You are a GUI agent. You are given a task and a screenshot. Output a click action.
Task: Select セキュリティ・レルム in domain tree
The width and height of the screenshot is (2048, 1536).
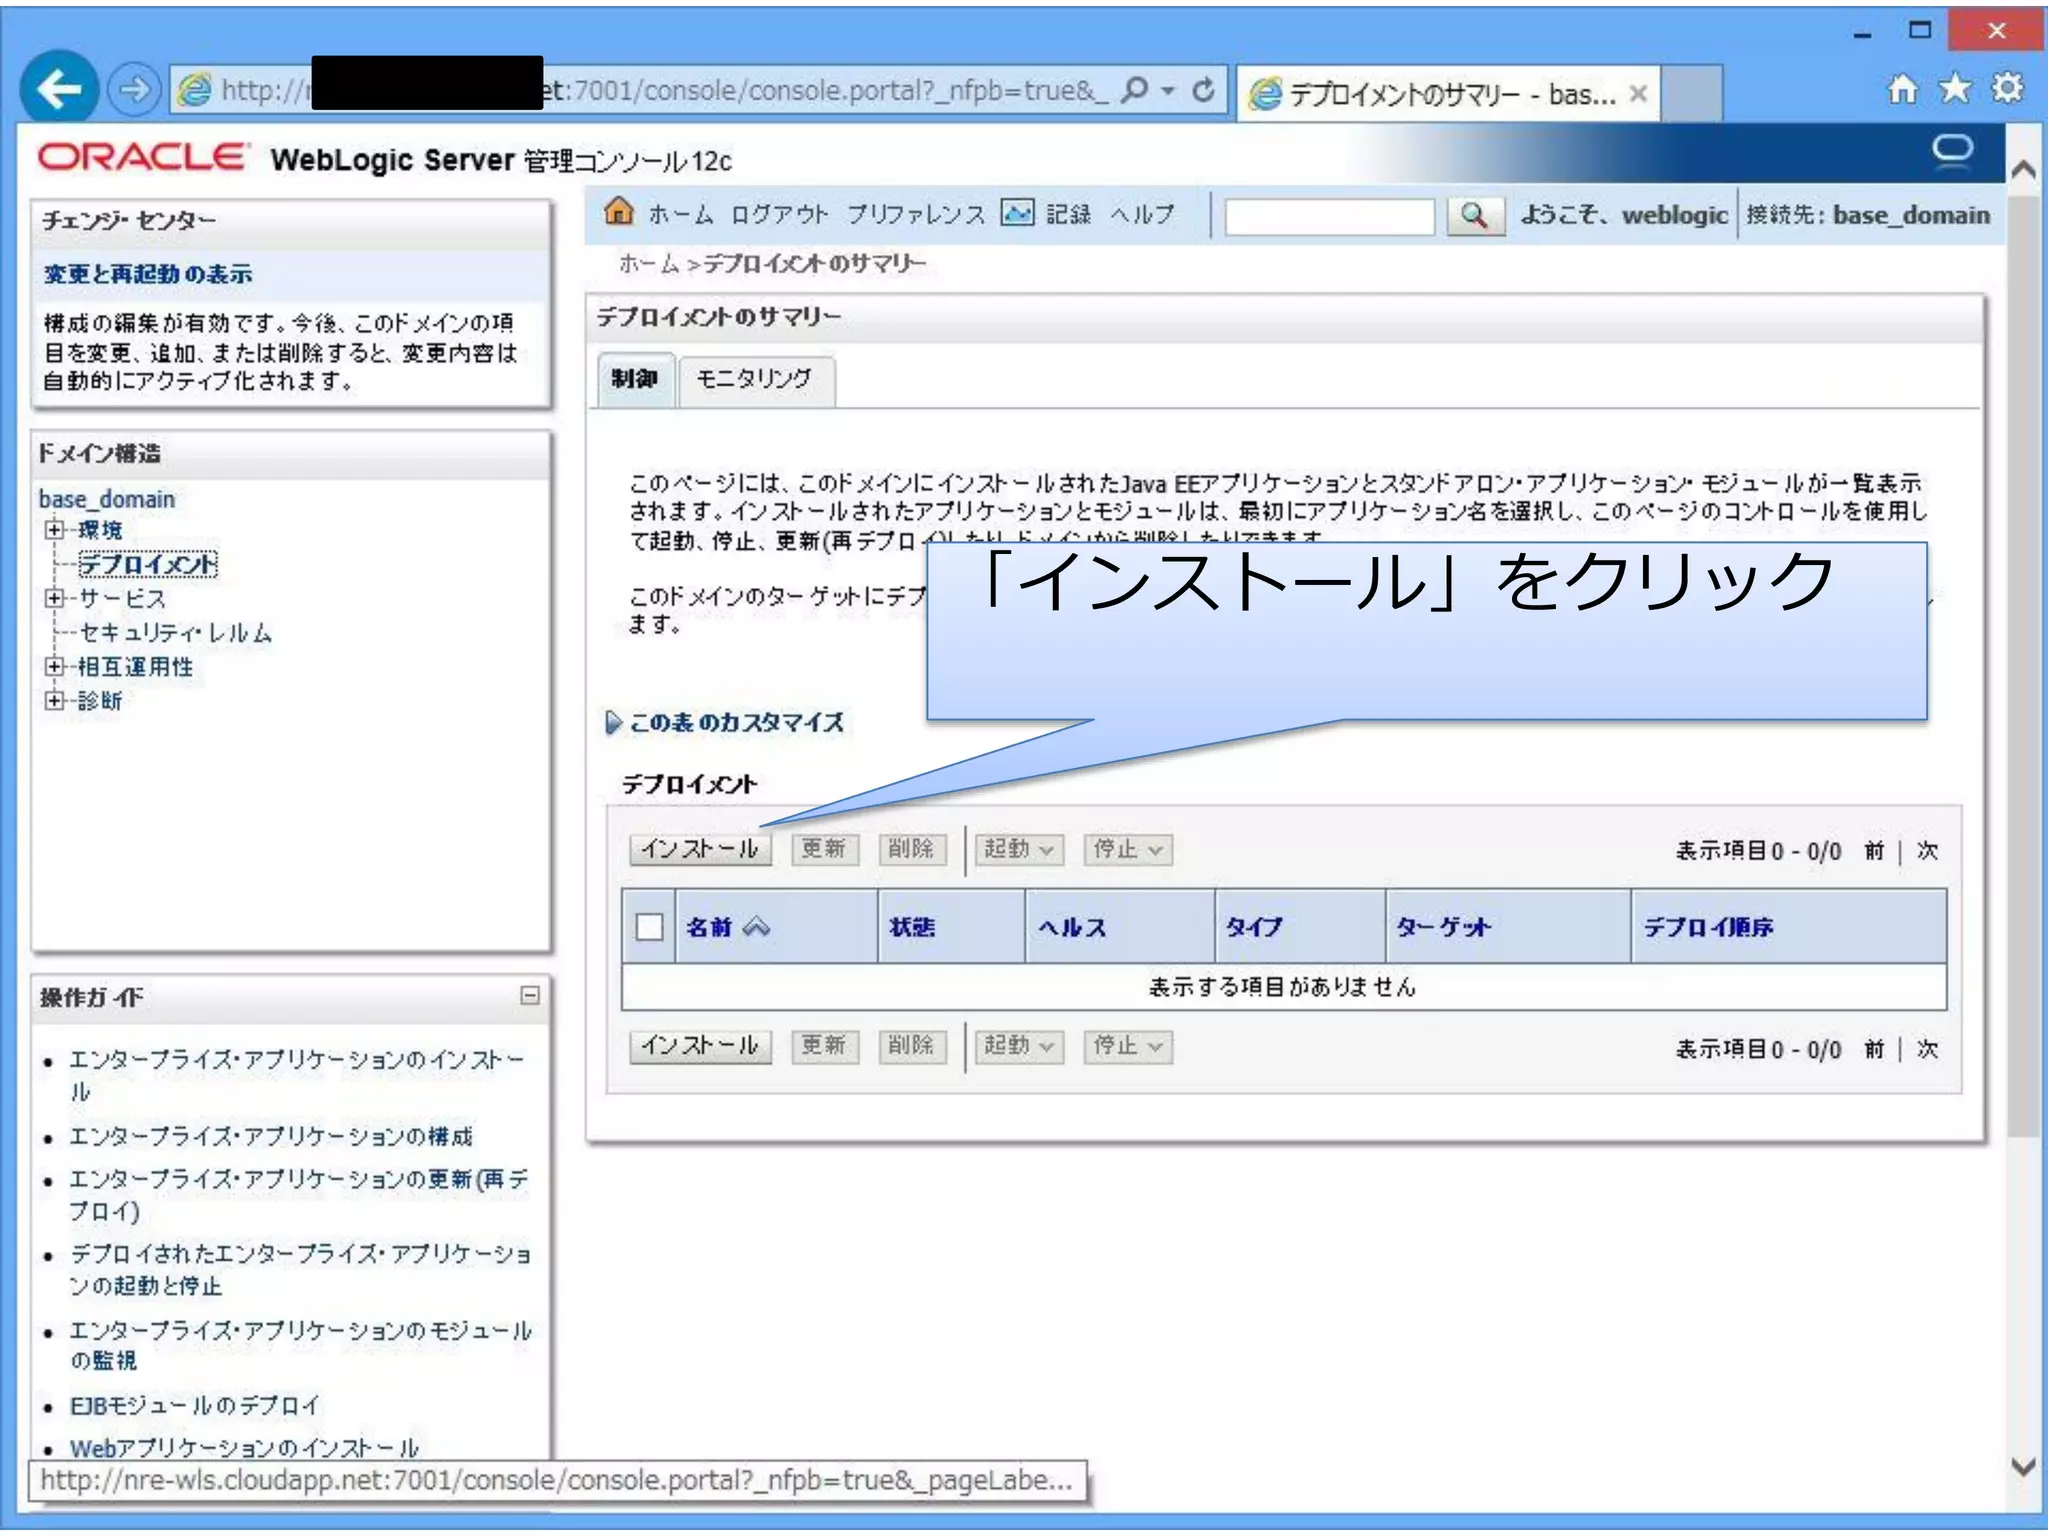[x=175, y=632]
